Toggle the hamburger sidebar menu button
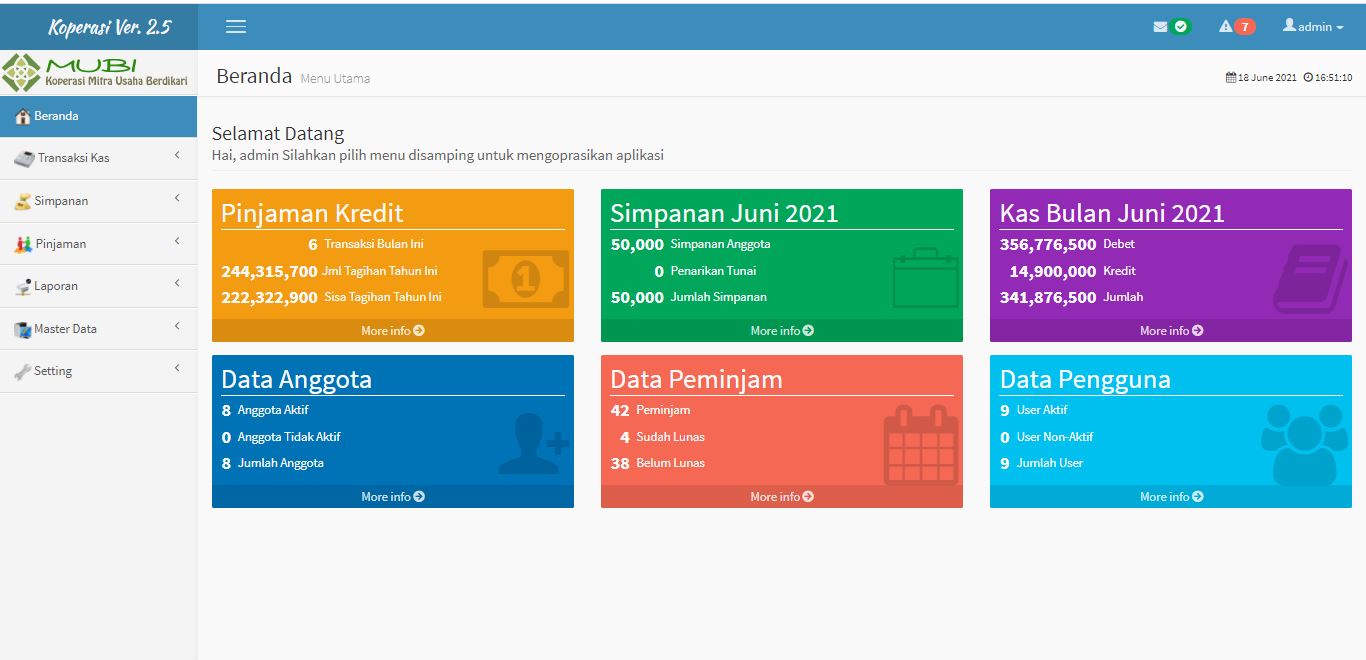 [236, 27]
